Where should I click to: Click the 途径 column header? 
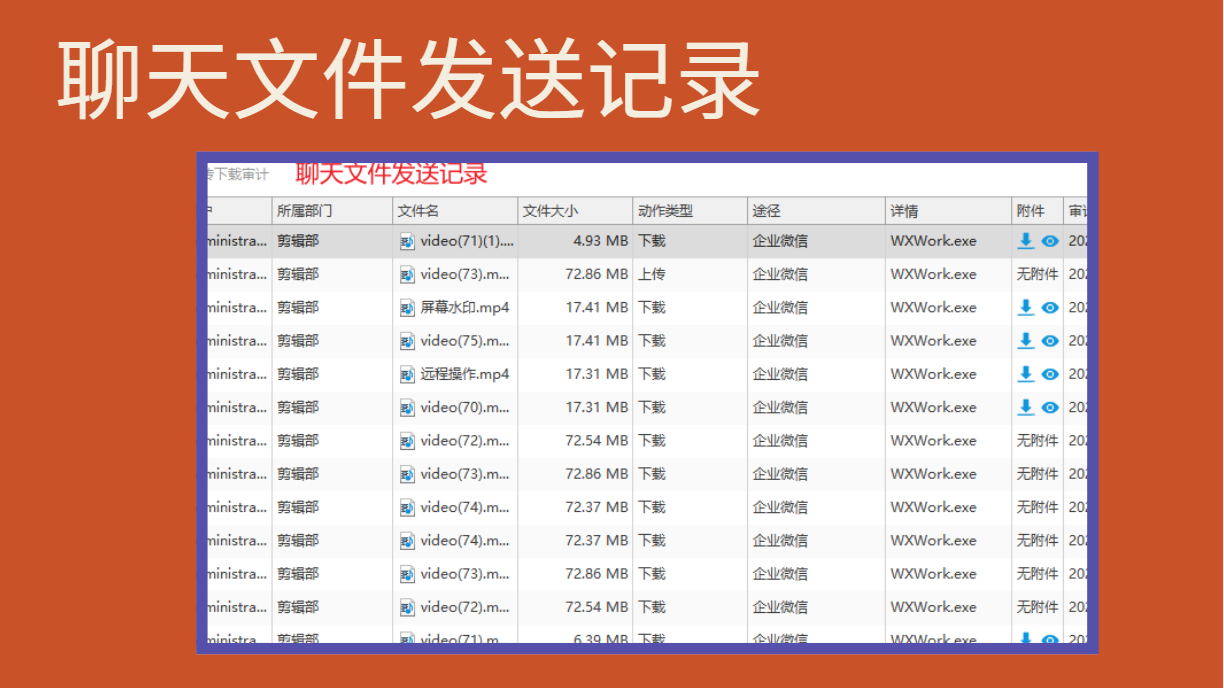(816, 211)
